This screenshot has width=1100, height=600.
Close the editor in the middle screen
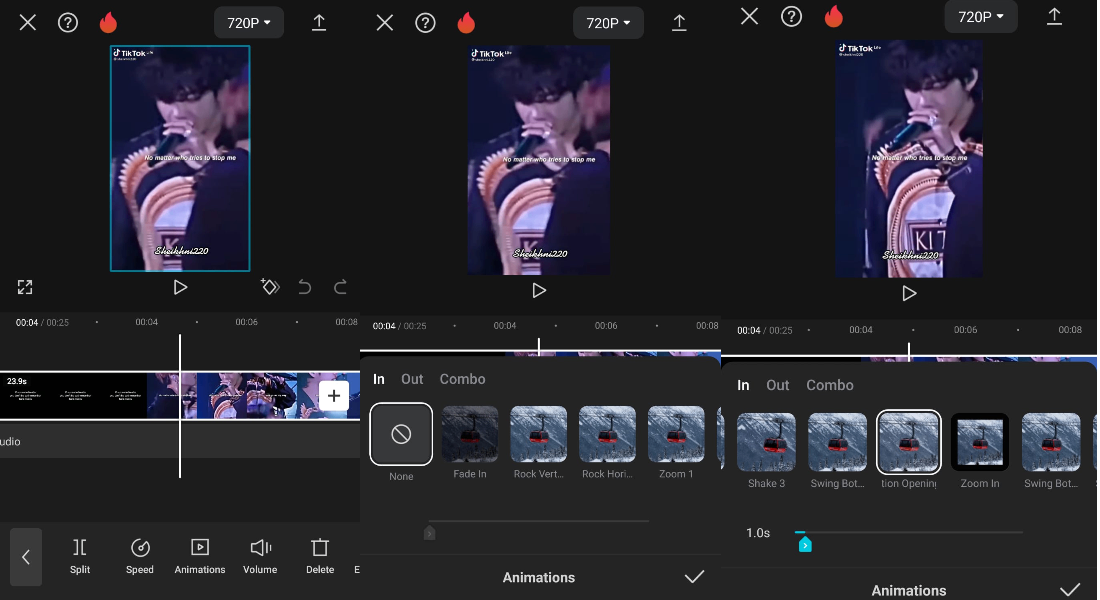pyautogui.click(x=384, y=23)
